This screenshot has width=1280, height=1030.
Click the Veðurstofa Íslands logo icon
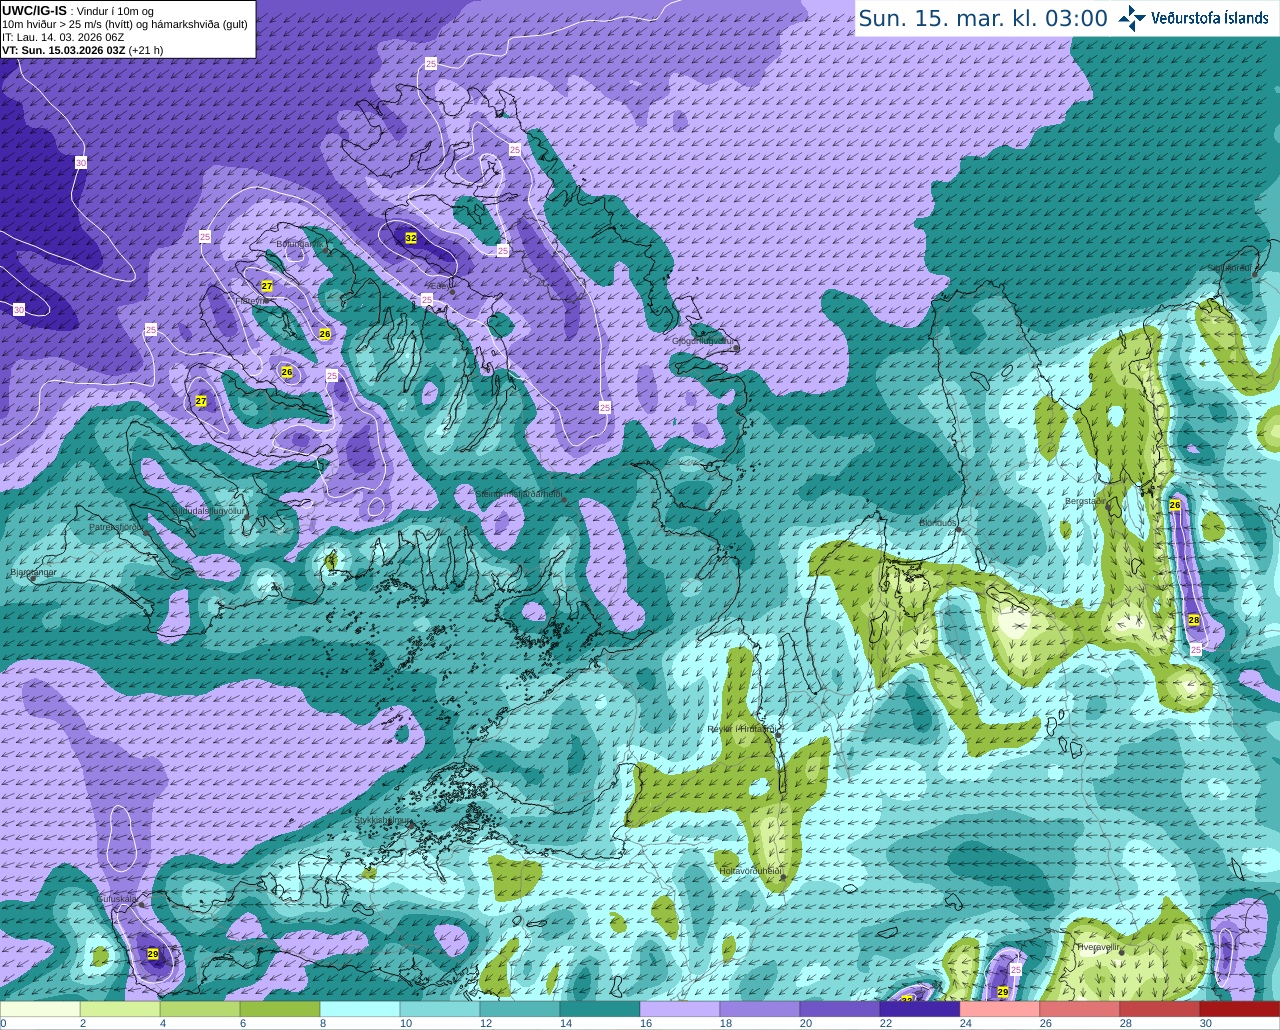tap(1132, 18)
